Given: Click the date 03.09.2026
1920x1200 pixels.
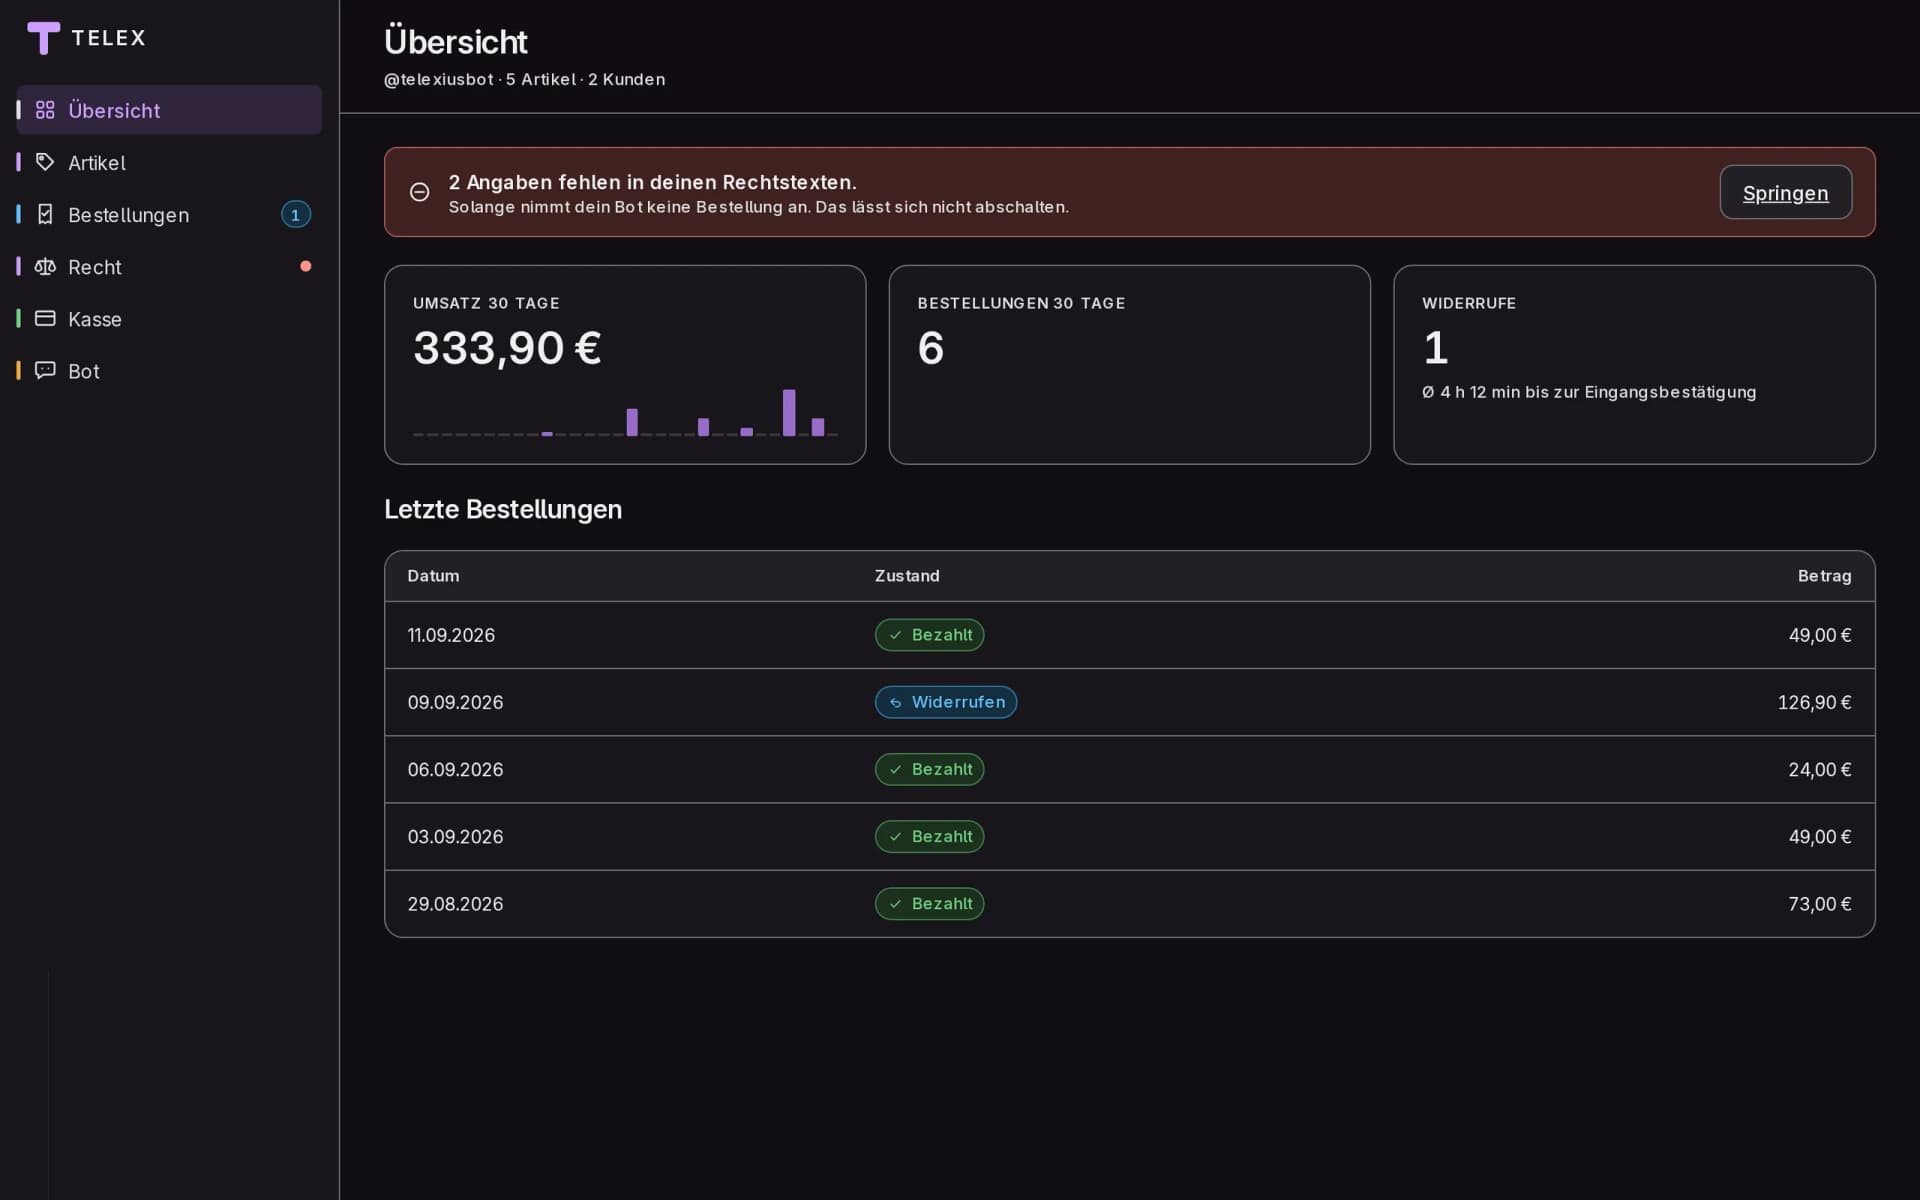Looking at the screenshot, I should 455,837.
